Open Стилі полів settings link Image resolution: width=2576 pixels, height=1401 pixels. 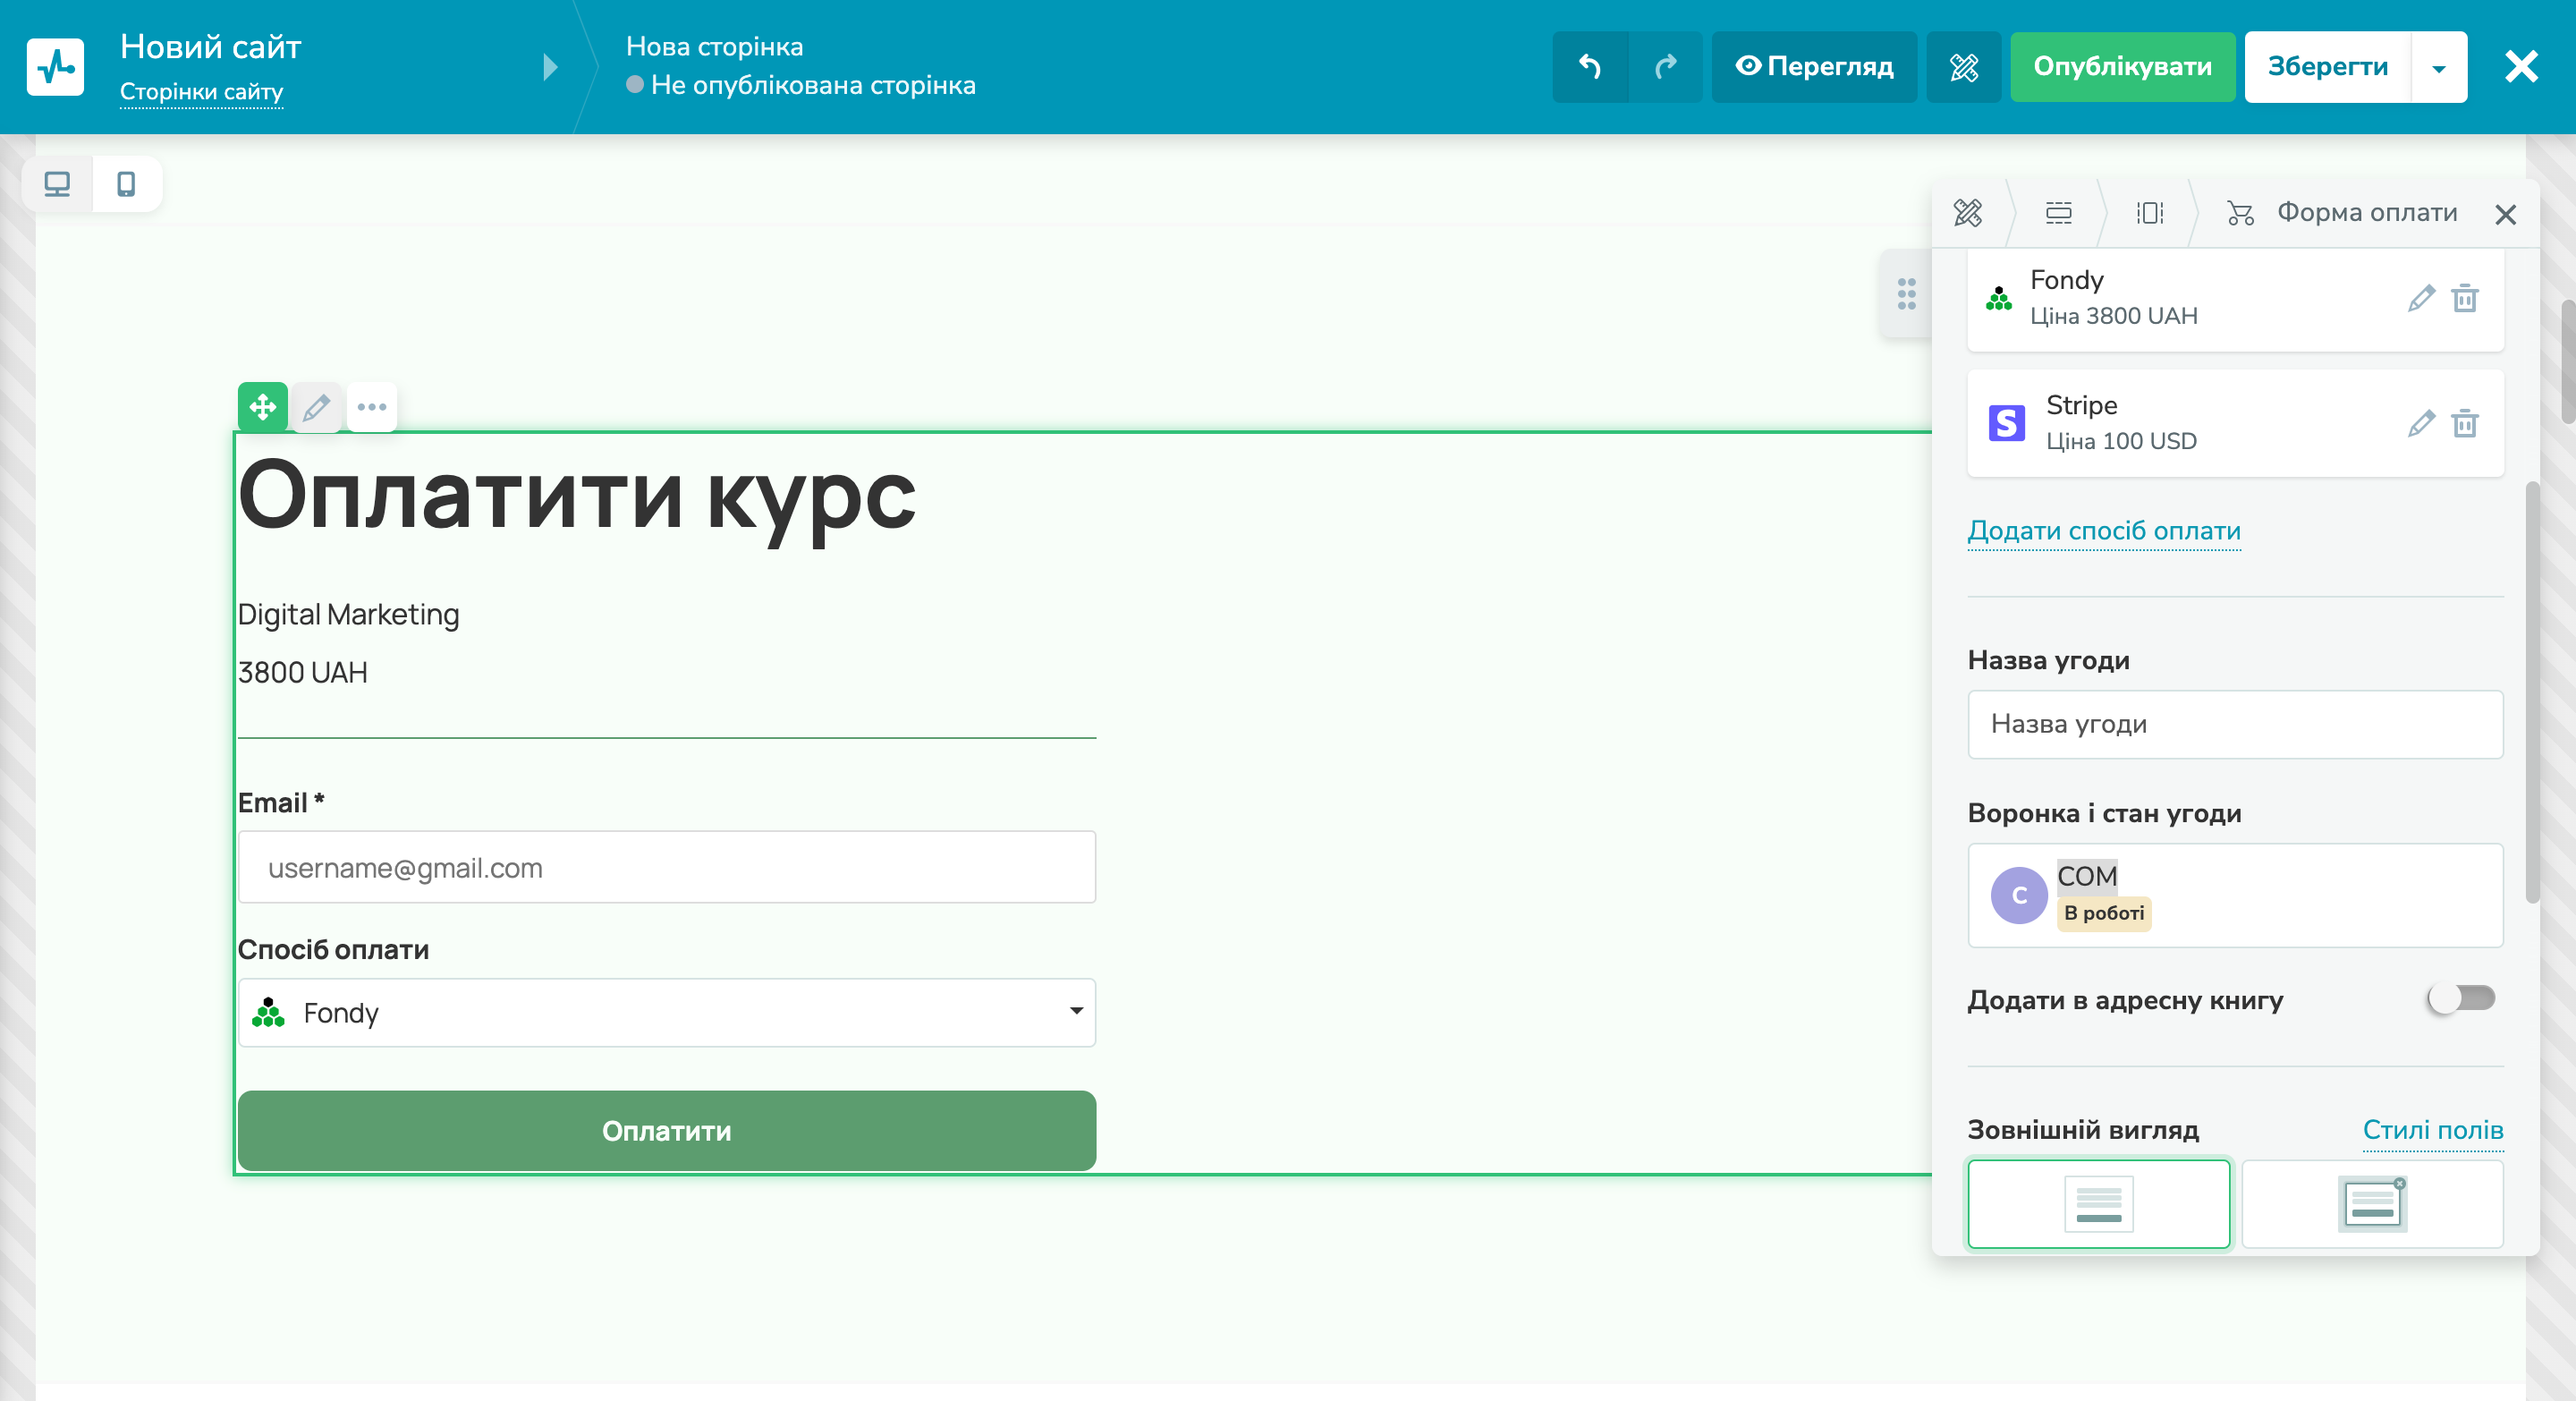[2433, 1131]
